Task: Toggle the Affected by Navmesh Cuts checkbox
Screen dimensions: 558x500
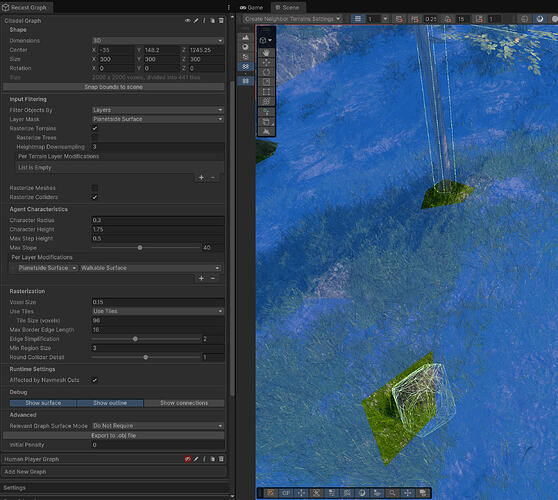Action: point(95,380)
